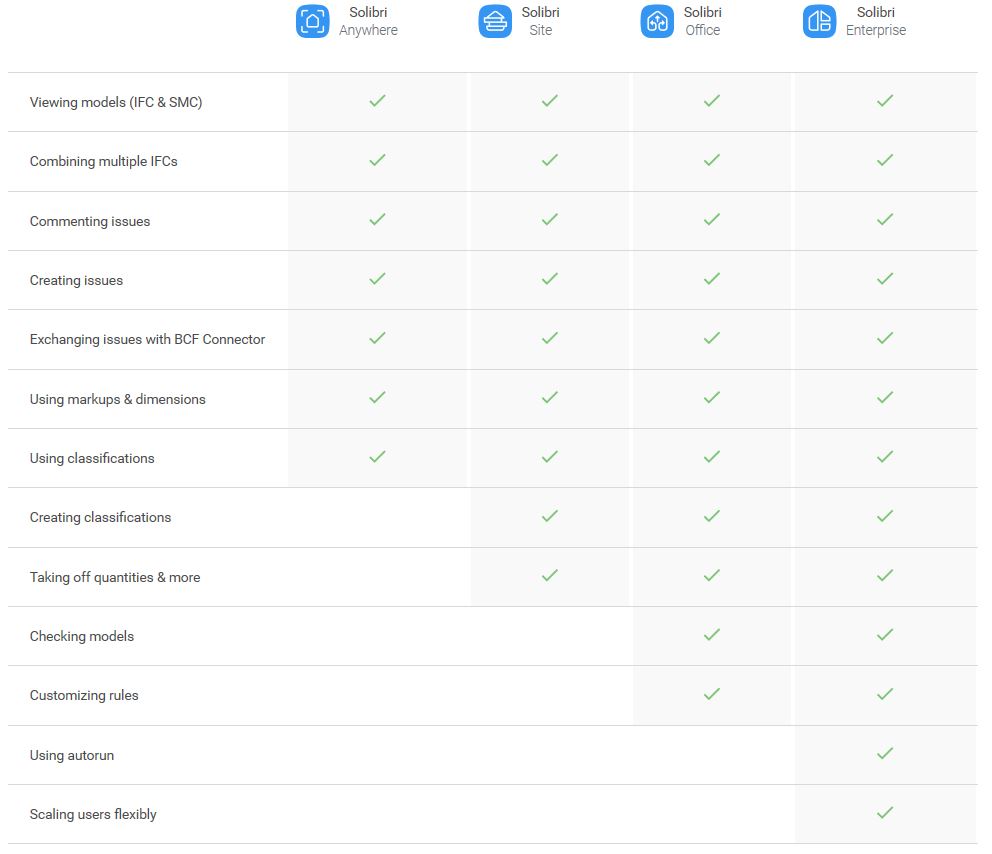Select the Solibri Office heading text

coord(703,22)
